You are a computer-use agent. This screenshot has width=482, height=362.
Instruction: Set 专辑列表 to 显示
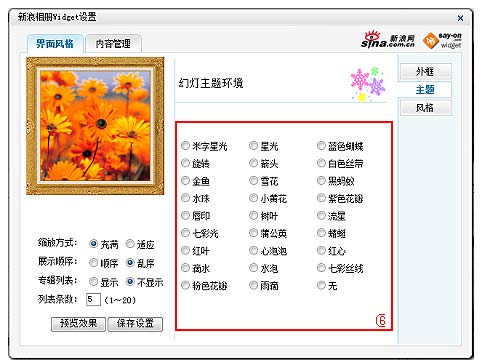(x=93, y=282)
